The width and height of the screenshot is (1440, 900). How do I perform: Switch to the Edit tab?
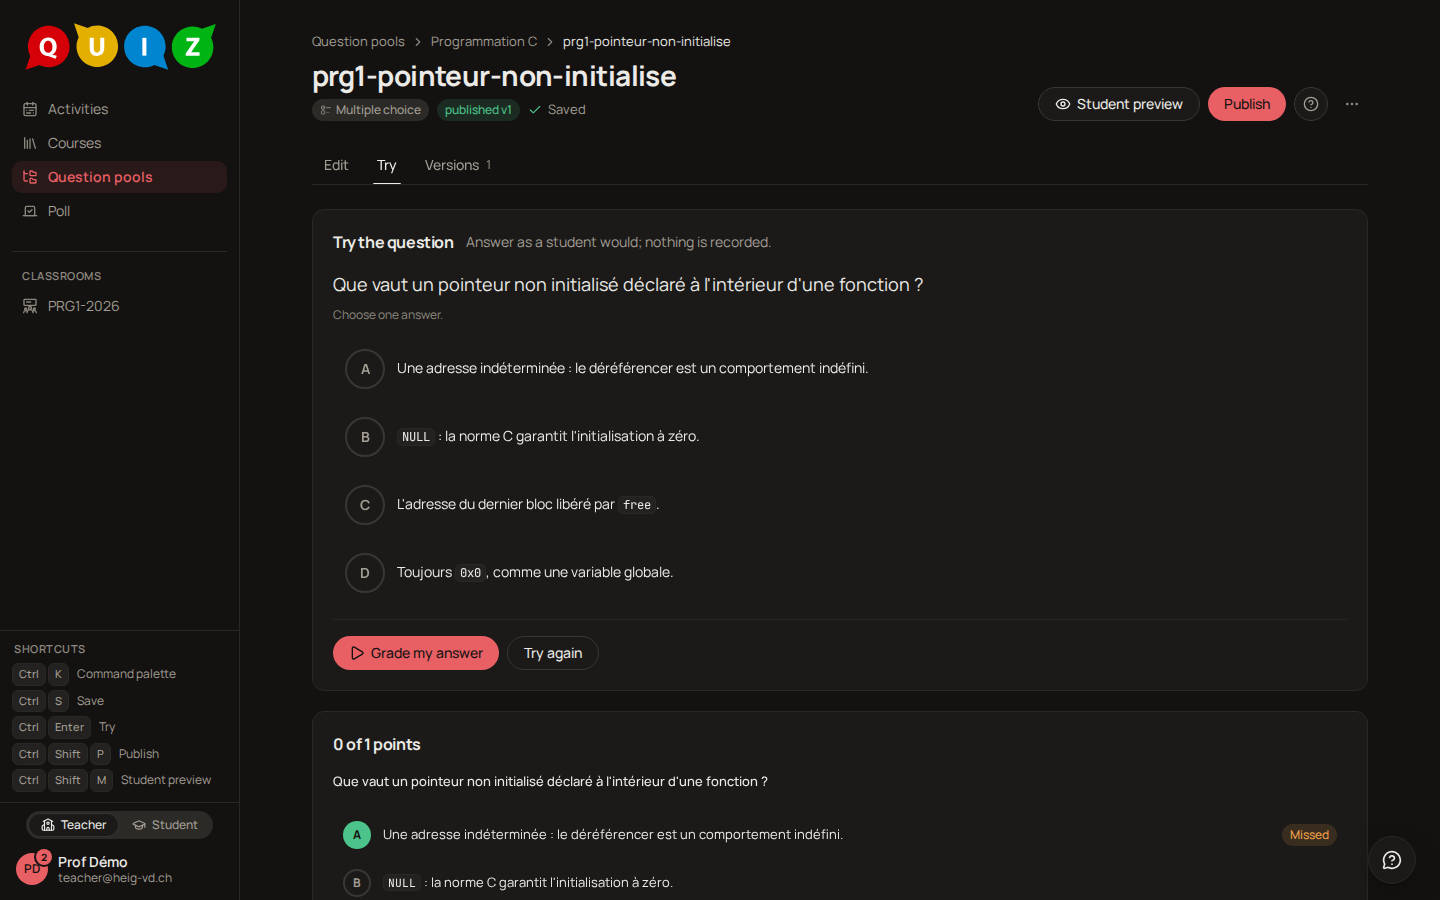click(336, 165)
